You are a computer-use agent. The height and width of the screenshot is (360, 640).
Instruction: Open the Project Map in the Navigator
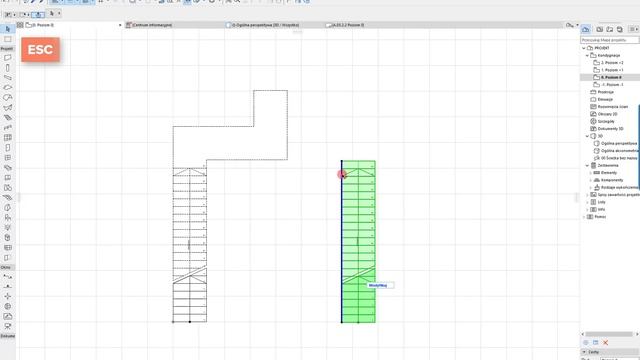(x=586, y=29)
